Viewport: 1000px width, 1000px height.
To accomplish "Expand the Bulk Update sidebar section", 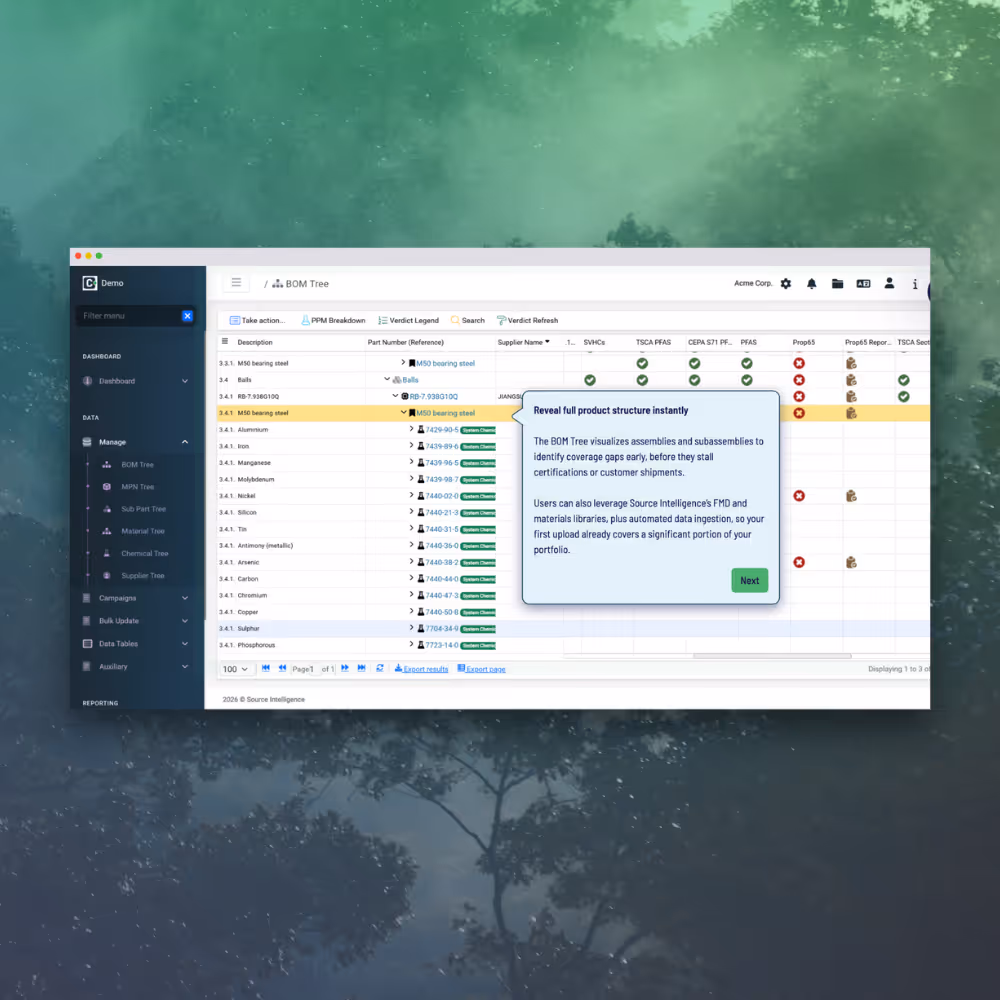I will tap(135, 621).
